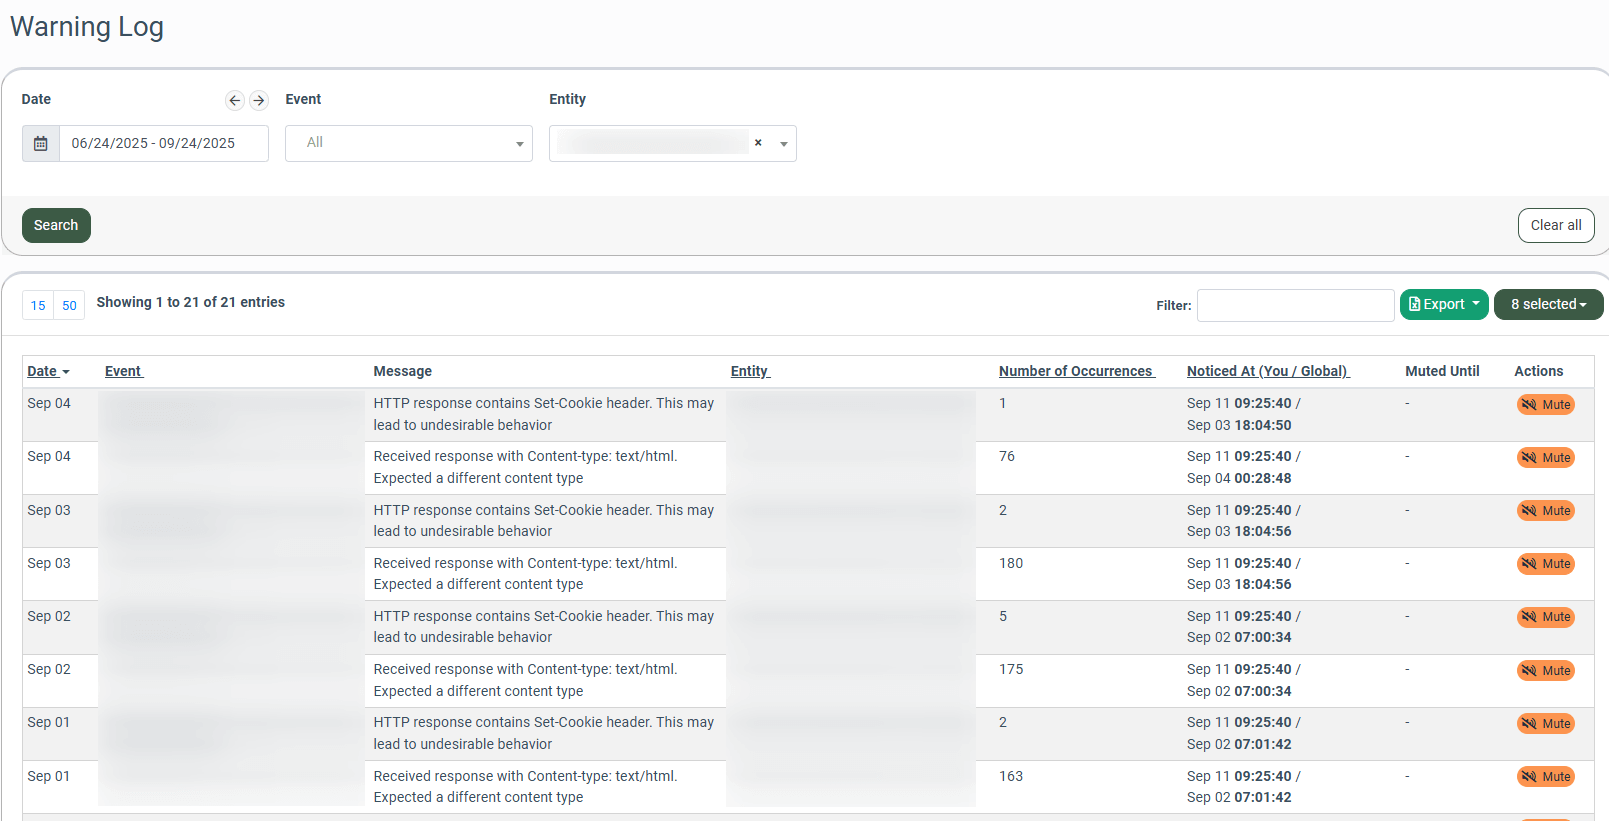Mute the Sep 04 warning with 76 occurrences

1545,458
